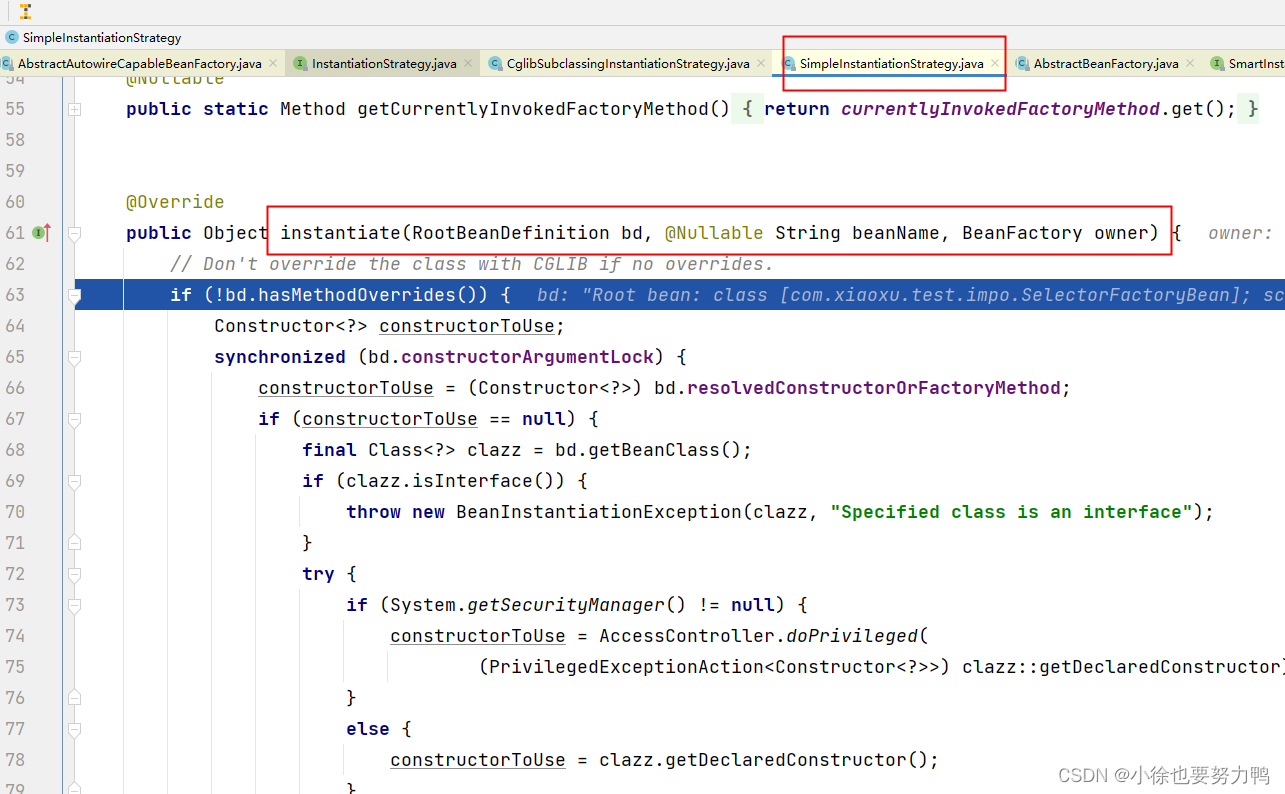This screenshot has height=794, width=1285.
Task: Click the @Override annotation on line 60
Action: [175, 202]
